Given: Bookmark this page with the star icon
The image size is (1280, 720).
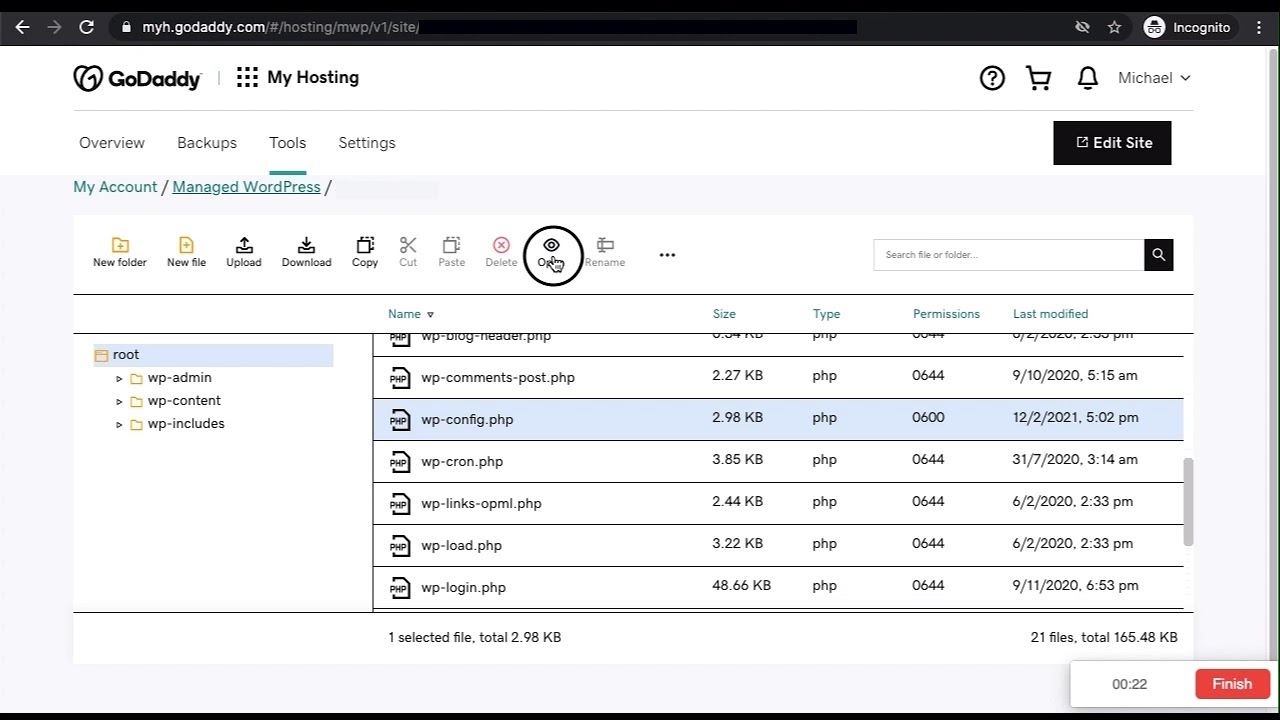Looking at the screenshot, I should (x=1114, y=27).
